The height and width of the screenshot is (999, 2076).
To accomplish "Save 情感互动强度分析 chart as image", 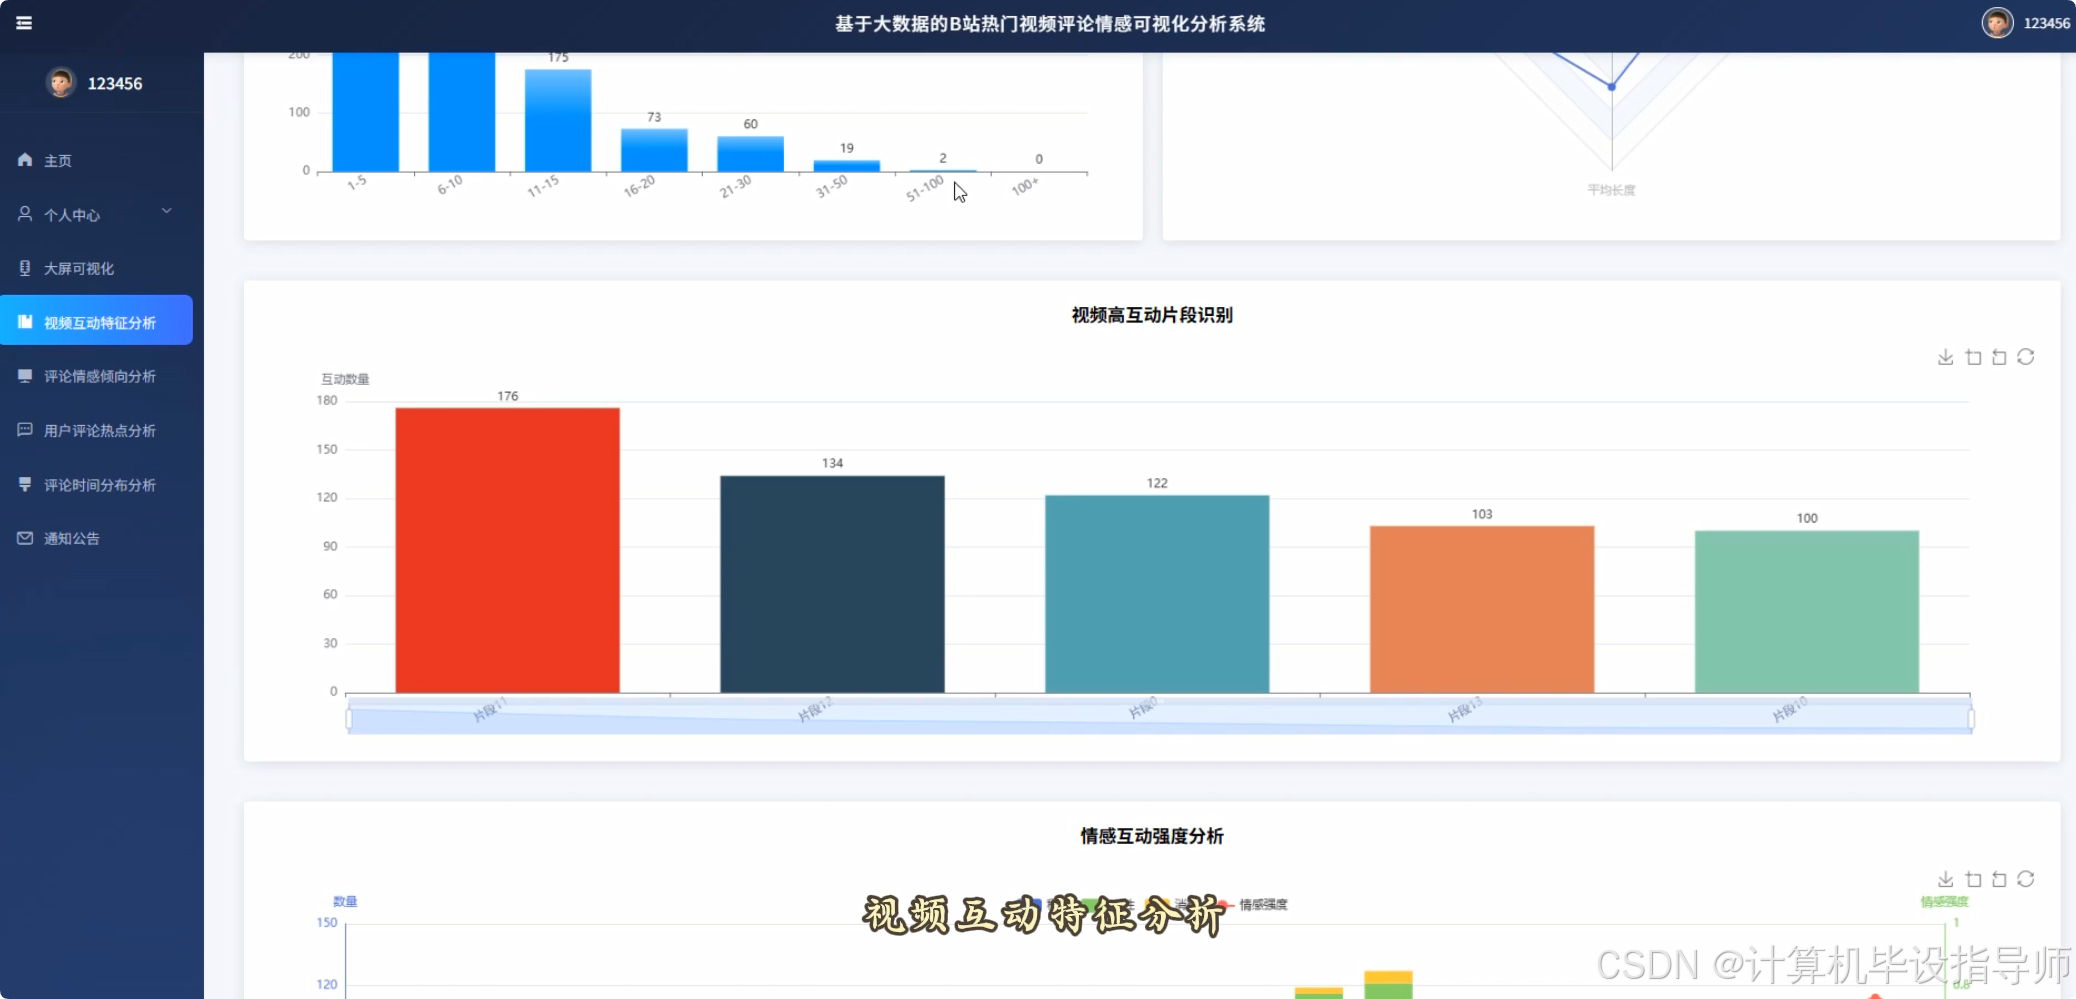I will coord(1946,879).
